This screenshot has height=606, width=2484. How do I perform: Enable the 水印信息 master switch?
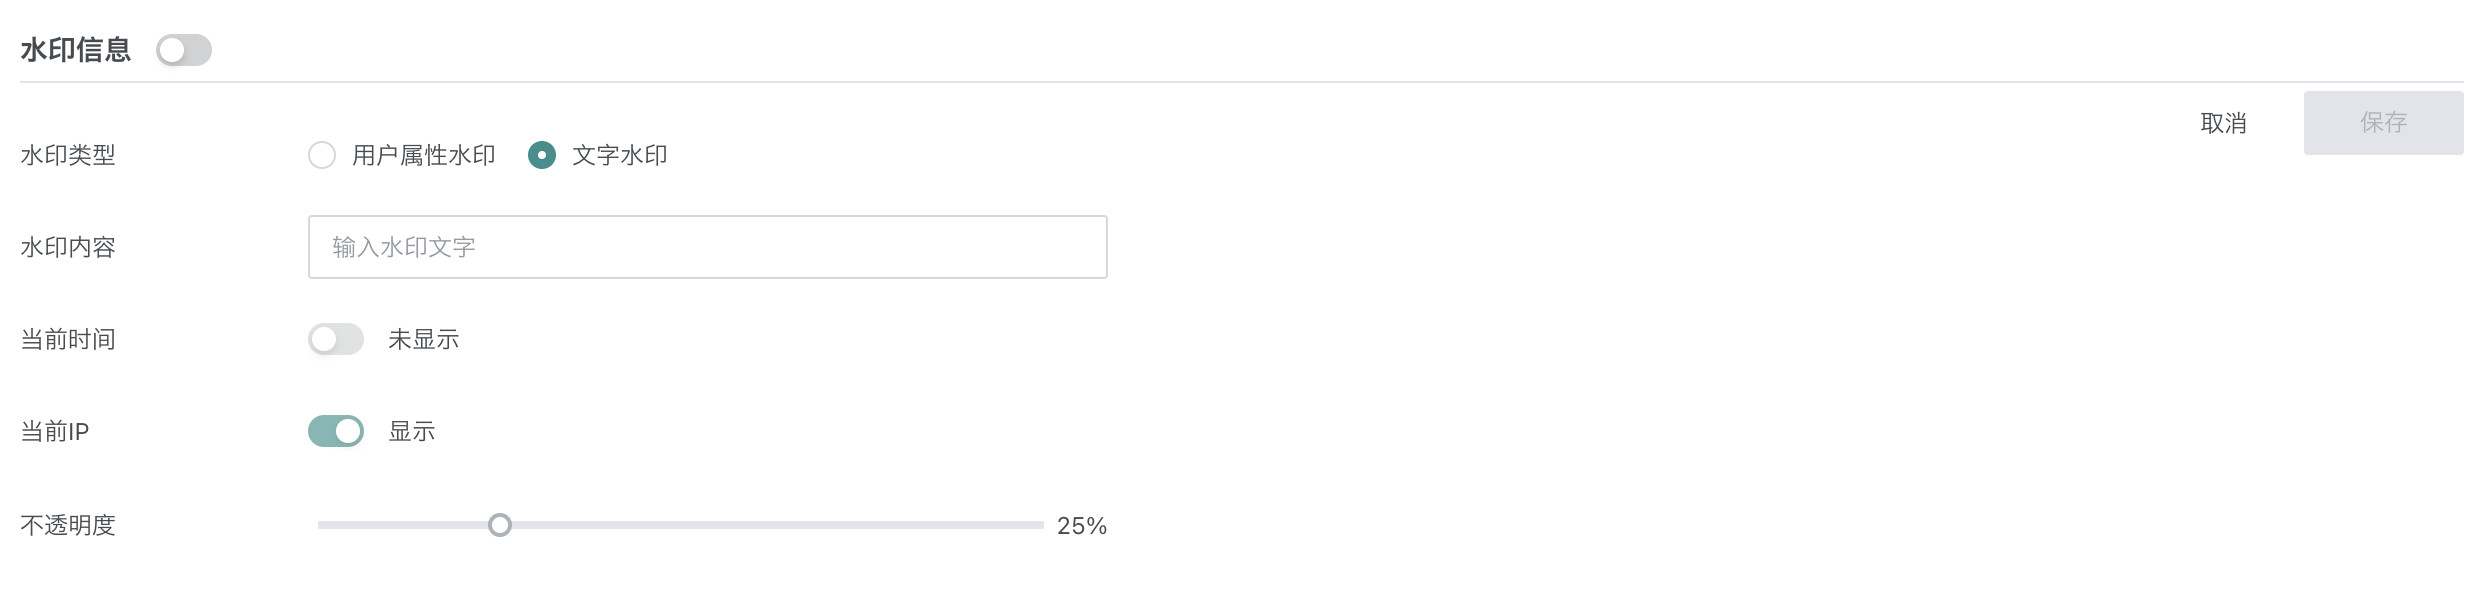click(x=184, y=50)
